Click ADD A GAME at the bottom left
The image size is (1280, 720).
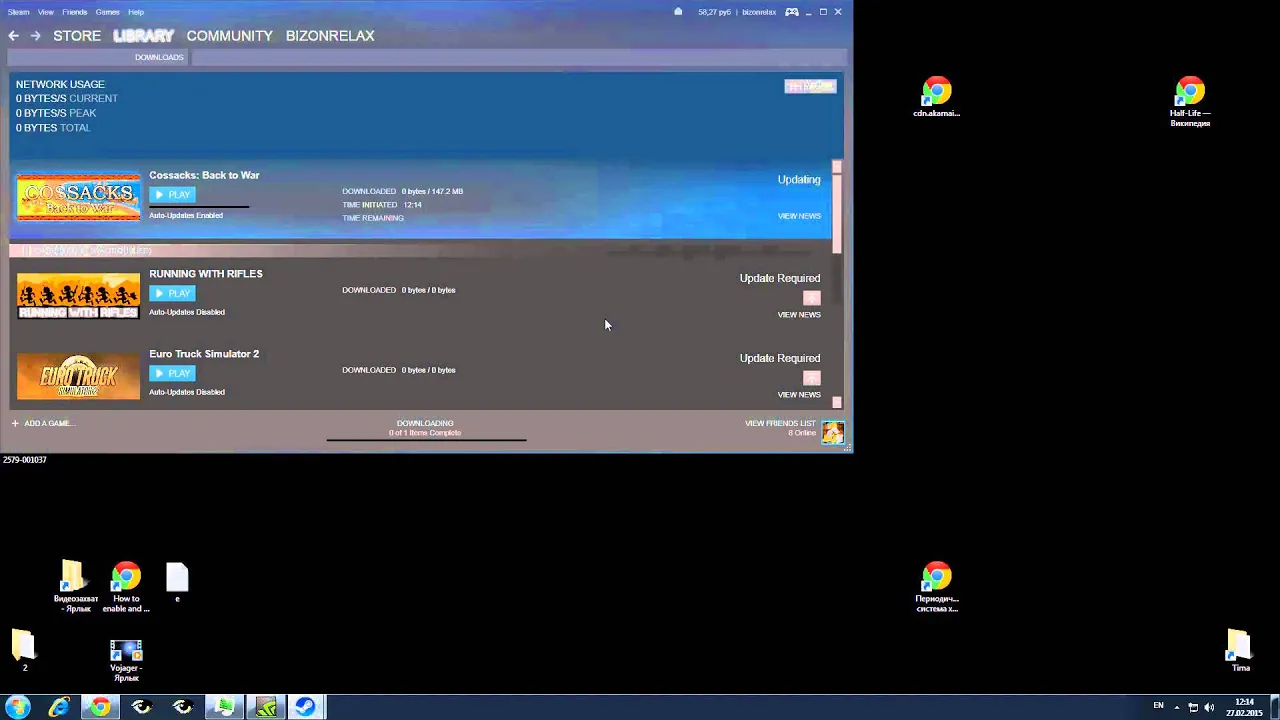tap(42, 423)
